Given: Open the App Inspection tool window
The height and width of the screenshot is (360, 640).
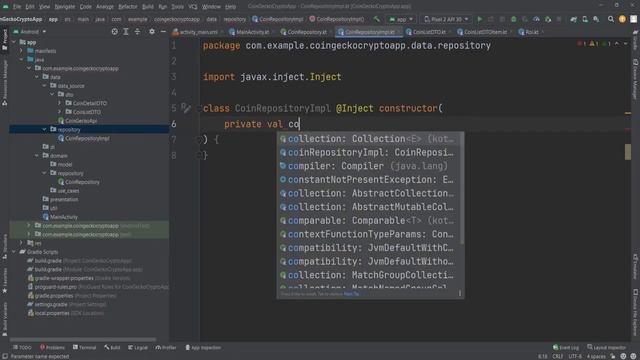Looking at the screenshot, I should (x=203, y=347).
